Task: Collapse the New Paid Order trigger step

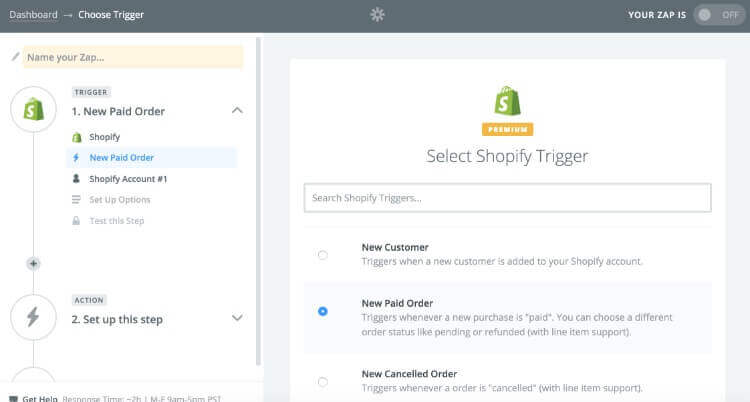Action: pos(237,111)
